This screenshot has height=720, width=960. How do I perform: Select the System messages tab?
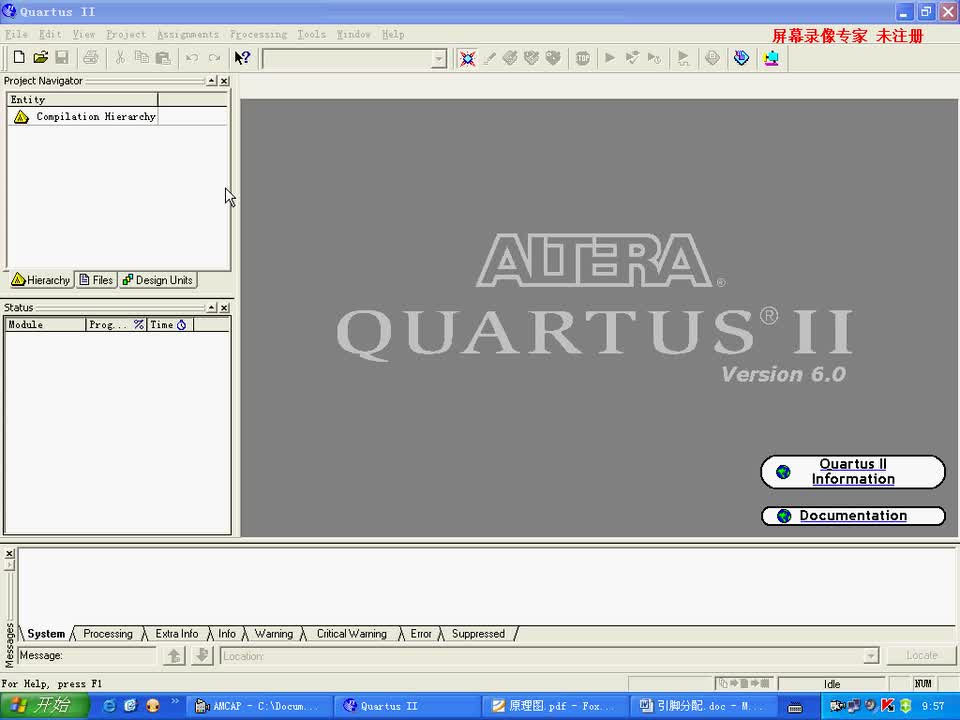pyautogui.click(x=46, y=634)
